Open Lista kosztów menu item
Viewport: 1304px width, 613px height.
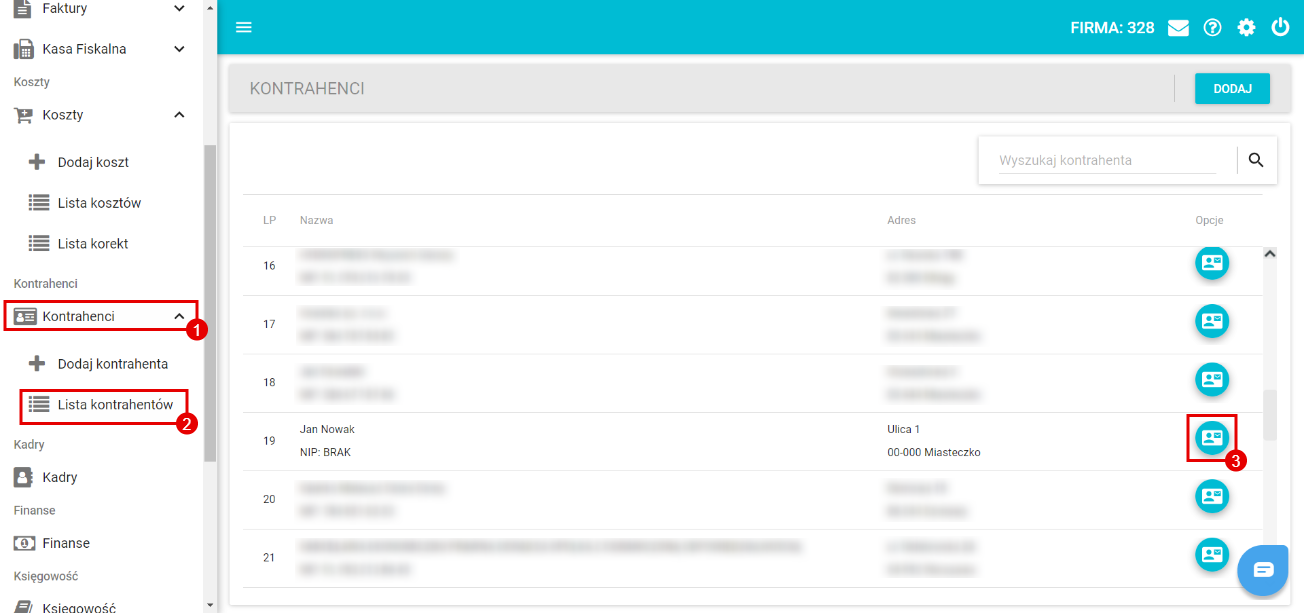click(x=101, y=203)
